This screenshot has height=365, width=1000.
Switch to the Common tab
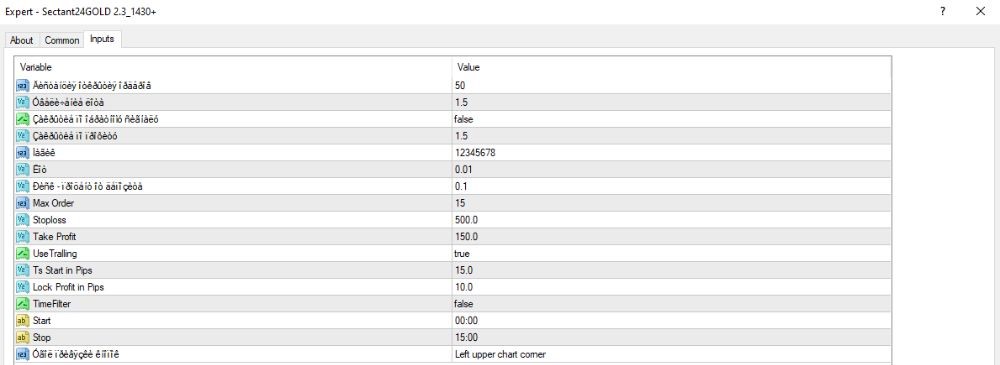[x=62, y=40]
